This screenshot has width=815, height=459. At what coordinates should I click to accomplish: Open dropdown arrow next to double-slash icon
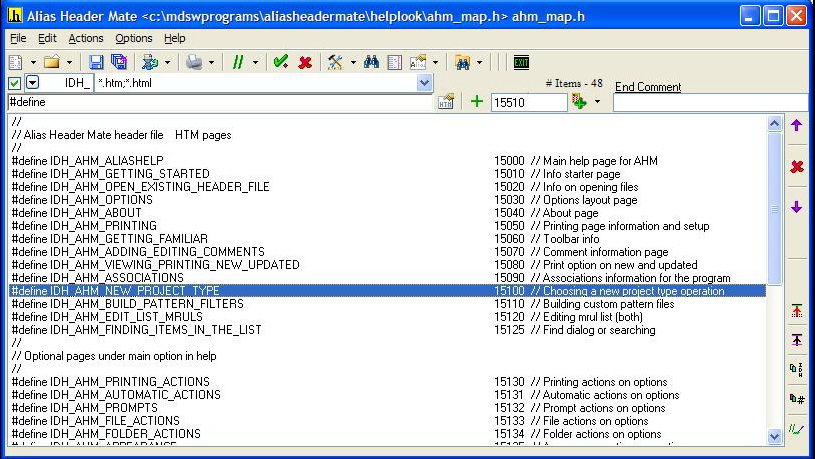(x=255, y=63)
